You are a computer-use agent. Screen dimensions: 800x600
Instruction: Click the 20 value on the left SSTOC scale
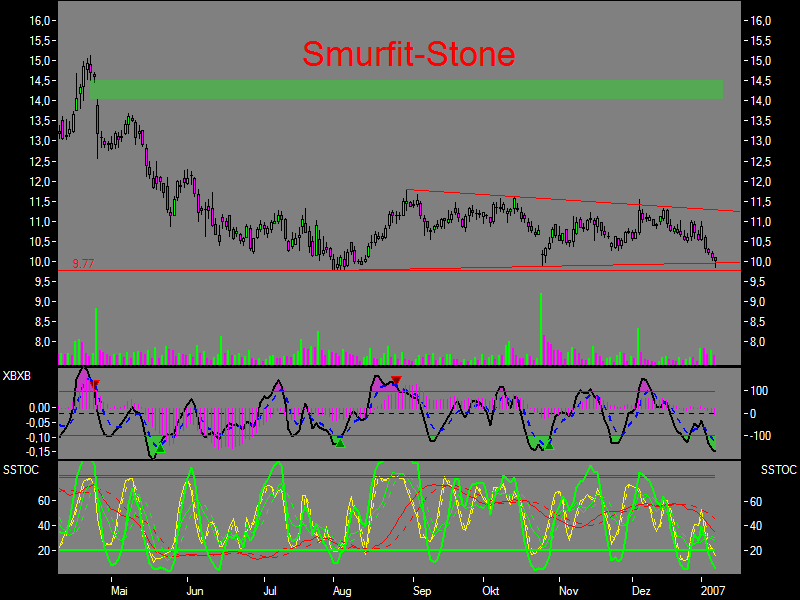(x=44, y=551)
